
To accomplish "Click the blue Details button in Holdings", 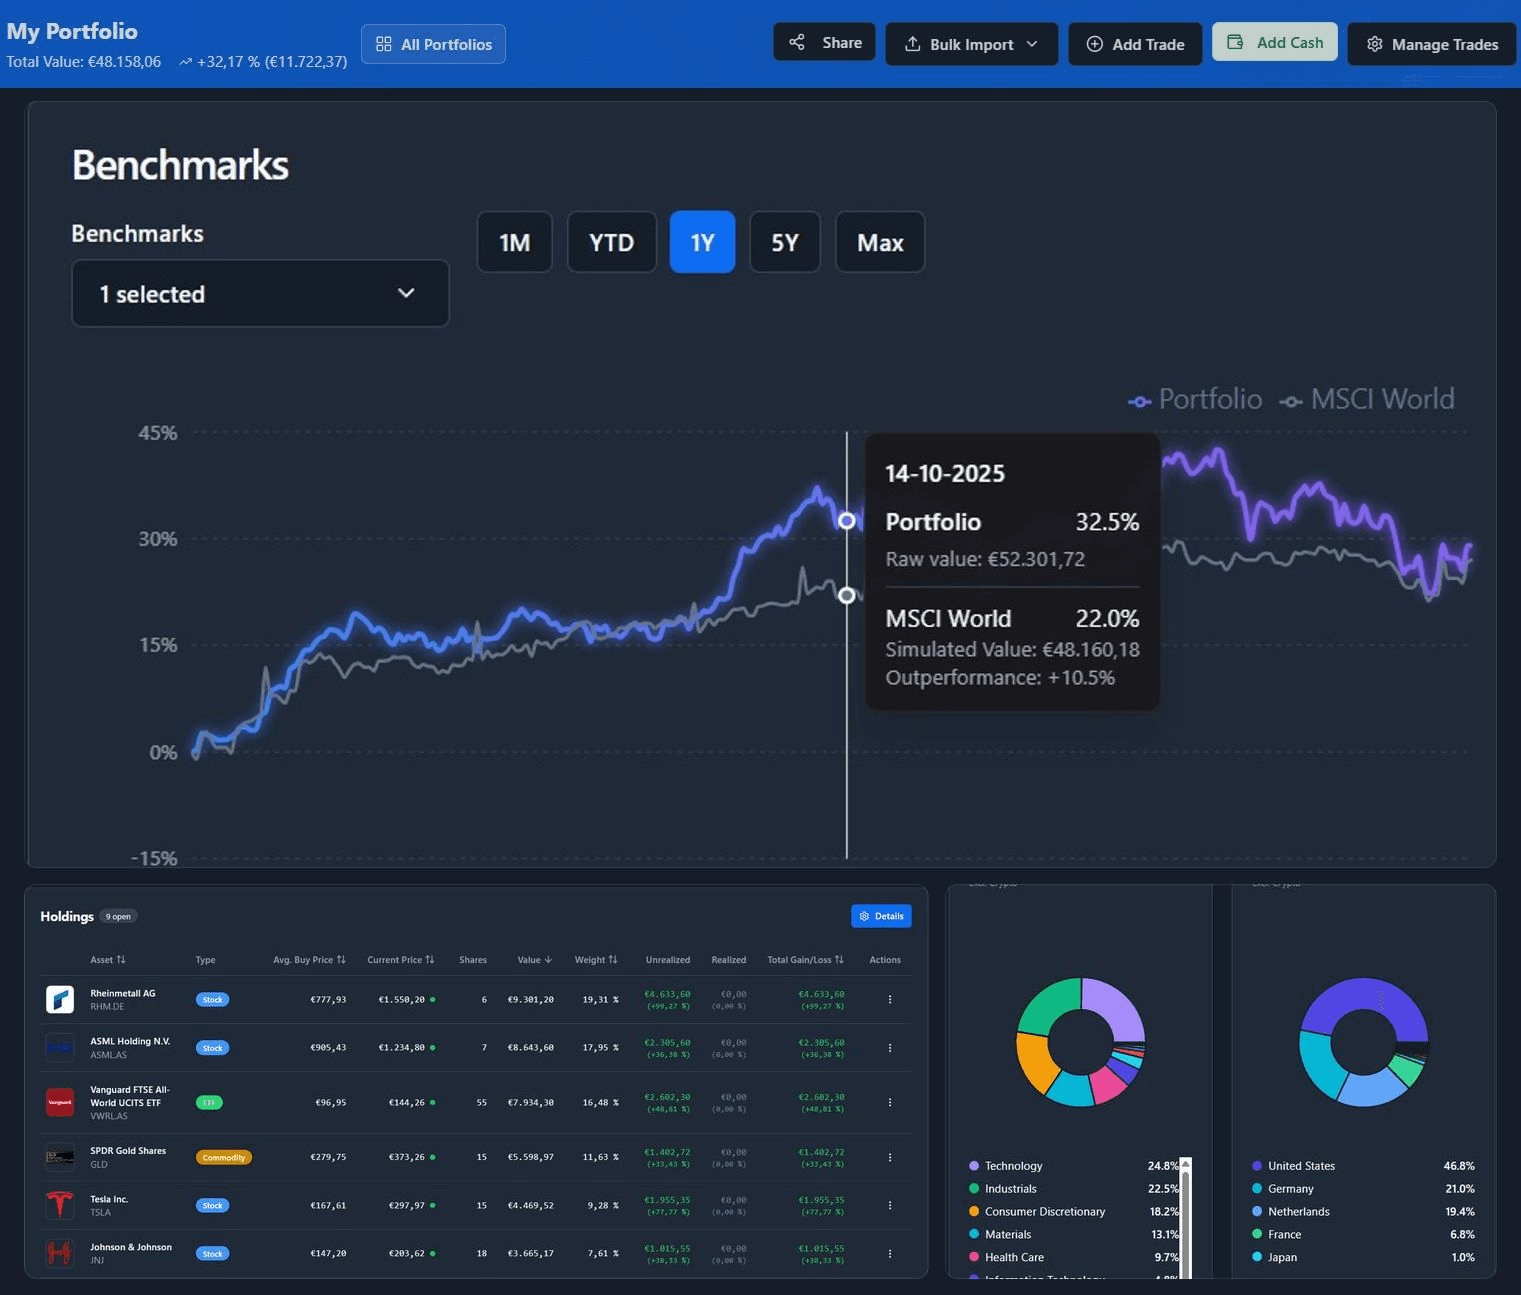I will point(881,916).
